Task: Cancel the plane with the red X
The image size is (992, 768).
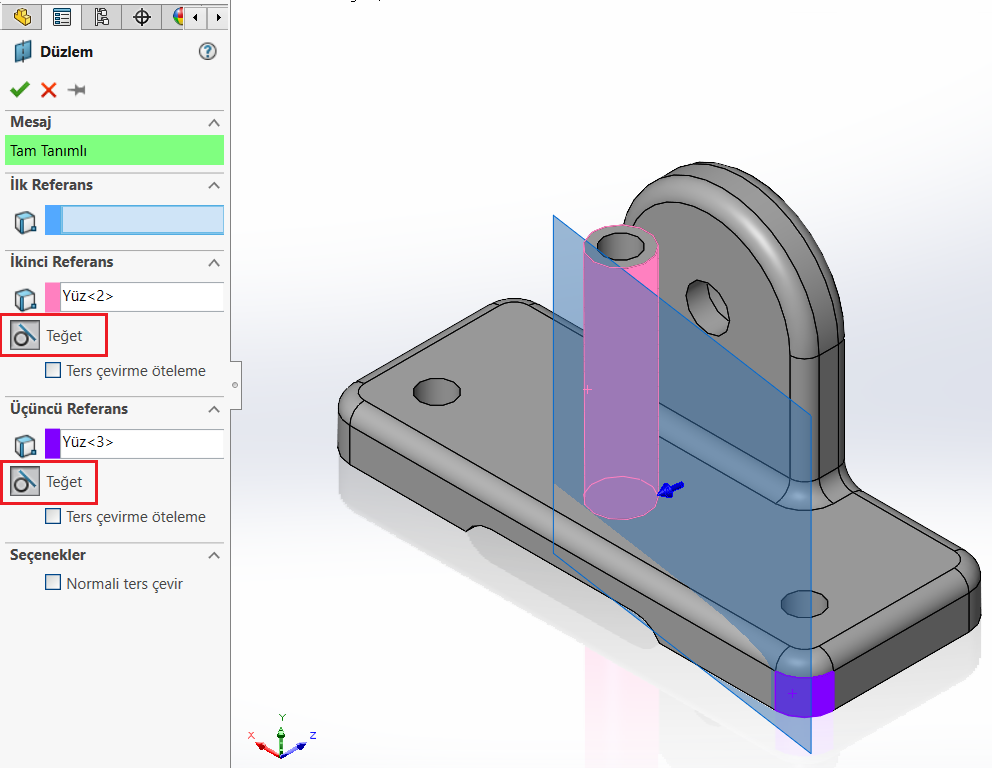Action: click(x=48, y=90)
